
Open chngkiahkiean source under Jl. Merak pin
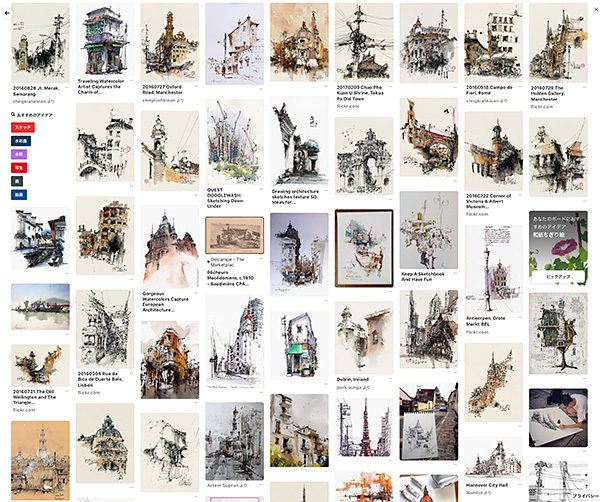pos(34,101)
